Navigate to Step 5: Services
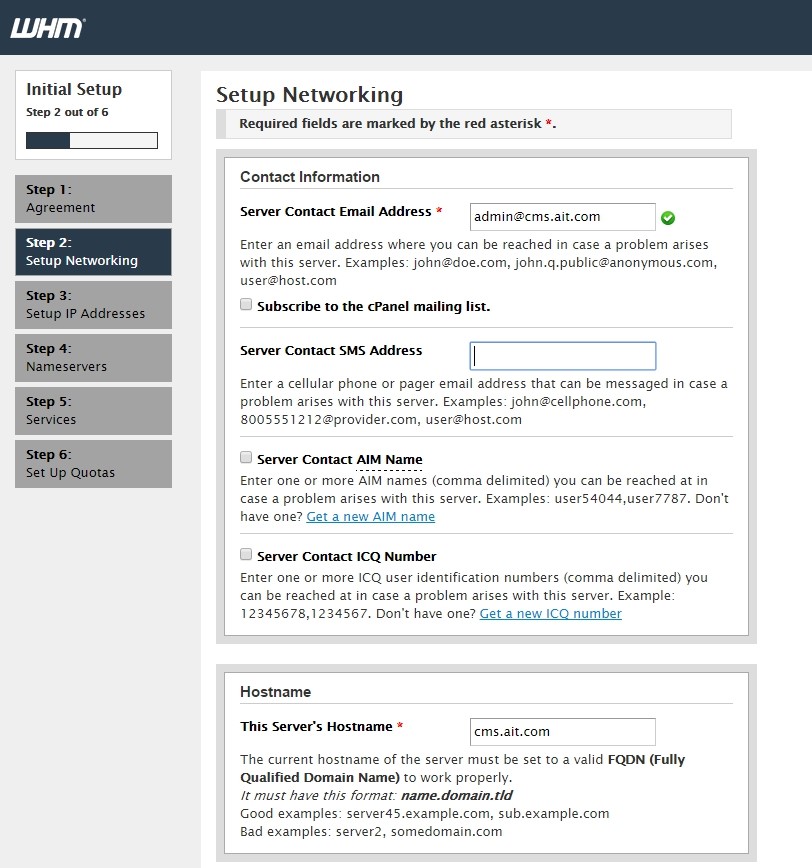812x868 pixels. 93,411
